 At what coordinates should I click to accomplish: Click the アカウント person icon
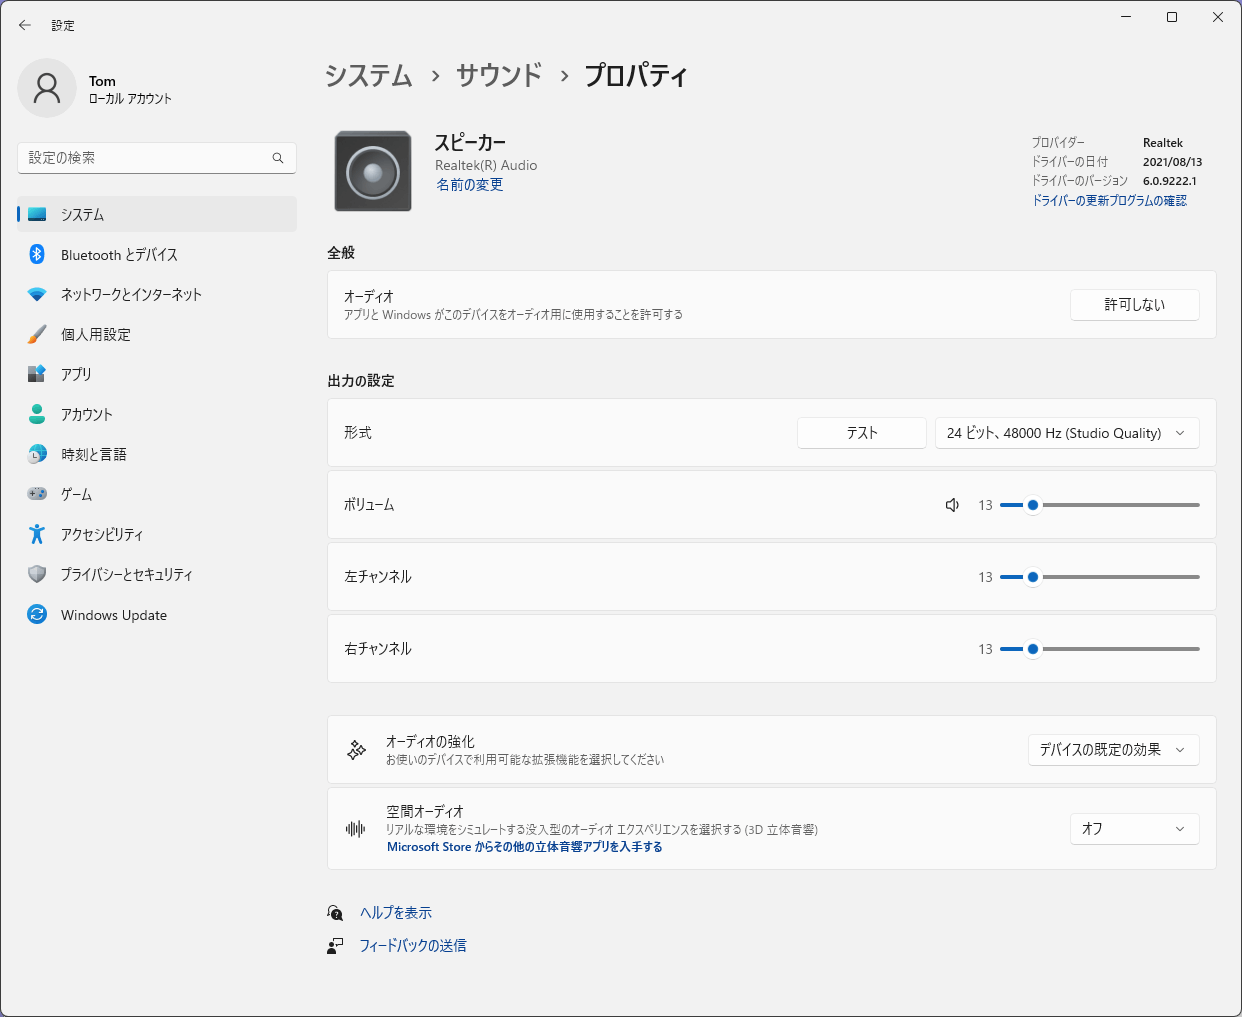[x=37, y=414]
